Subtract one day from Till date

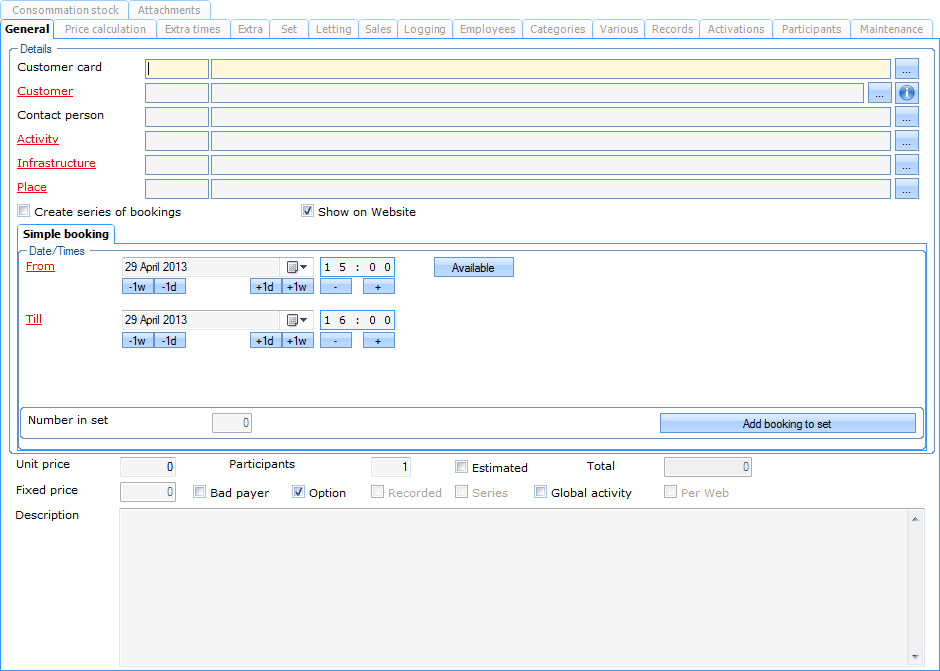click(170, 340)
